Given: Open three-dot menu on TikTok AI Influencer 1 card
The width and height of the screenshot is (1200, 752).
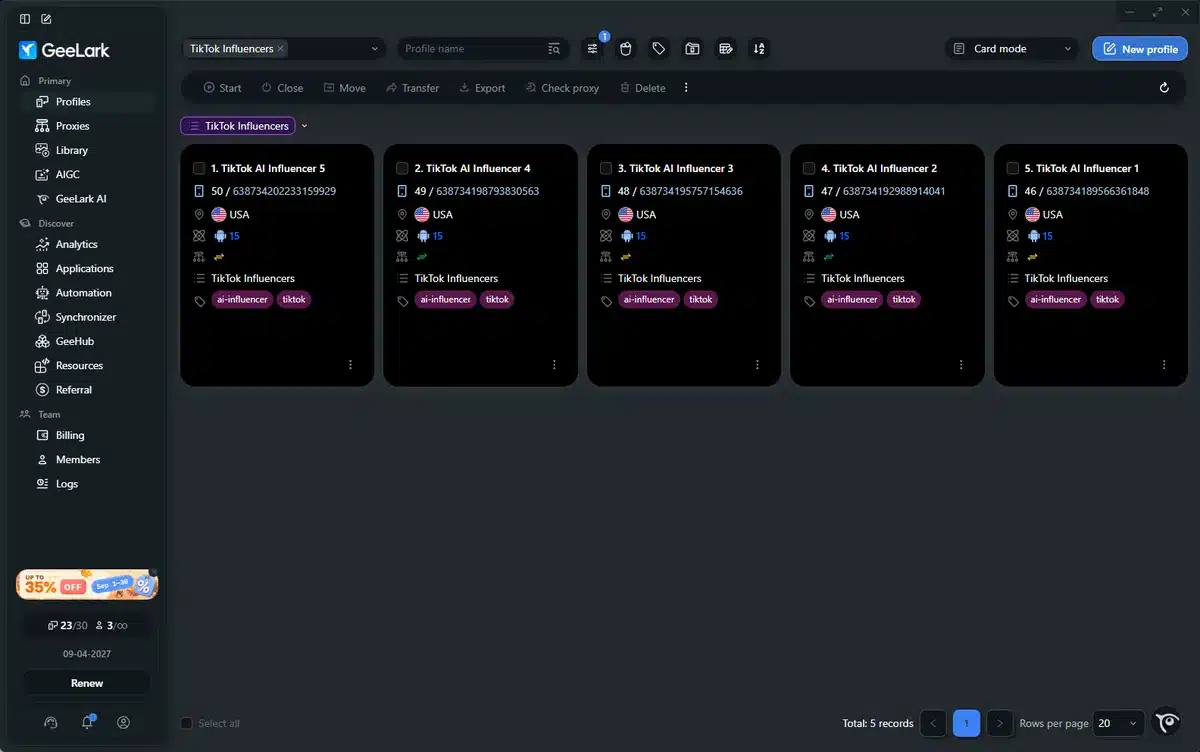Looking at the screenshot, I should 1164,365.
